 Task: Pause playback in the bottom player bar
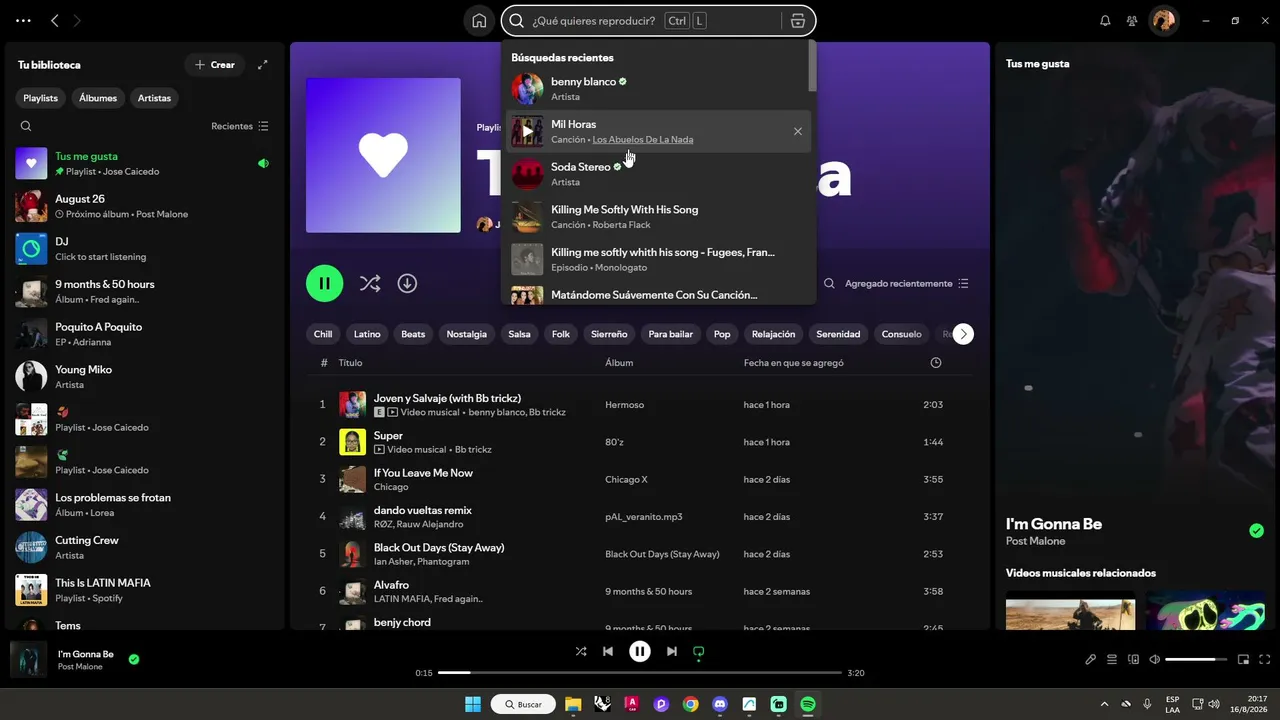coord(640,652)
